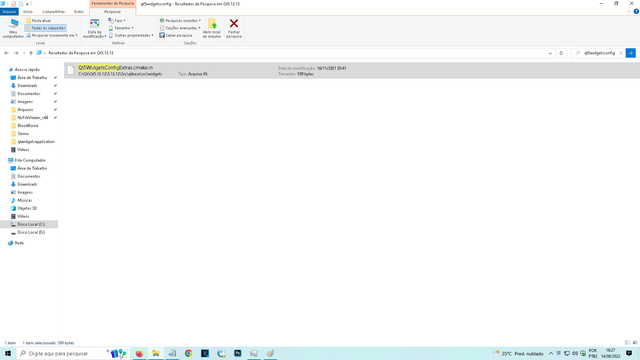This screenshot has height=360, width=640.
Task: Open Qemu folder in sidebar
Action: click(23, 133)
